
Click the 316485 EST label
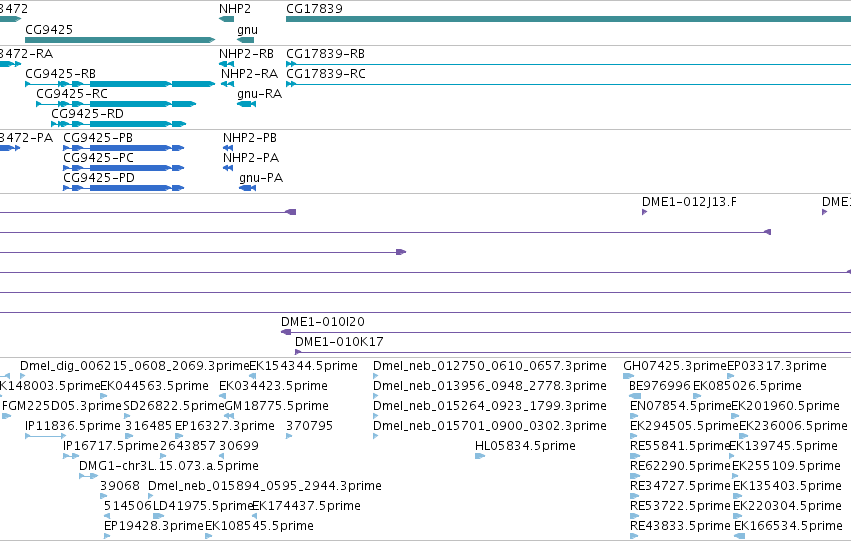pyautogui.click(x=148, y=426)
